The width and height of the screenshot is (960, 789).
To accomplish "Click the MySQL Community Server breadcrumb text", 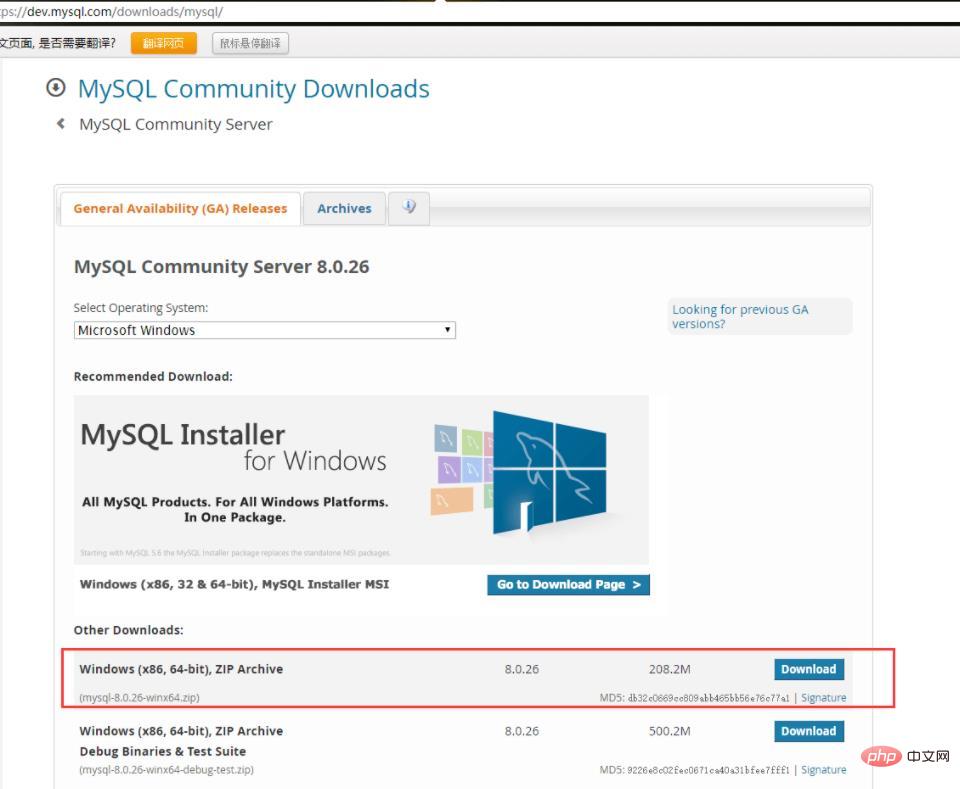I will pos(176,124).
